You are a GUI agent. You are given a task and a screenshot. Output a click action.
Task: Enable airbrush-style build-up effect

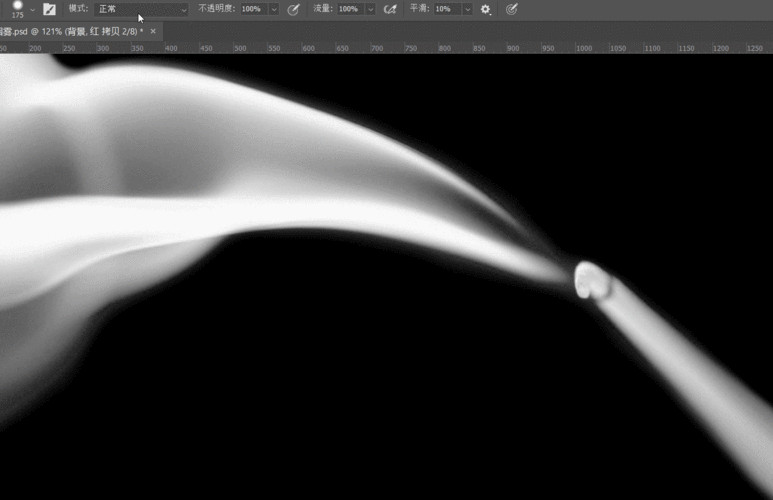pyautogui.click(x=390, y=9)
